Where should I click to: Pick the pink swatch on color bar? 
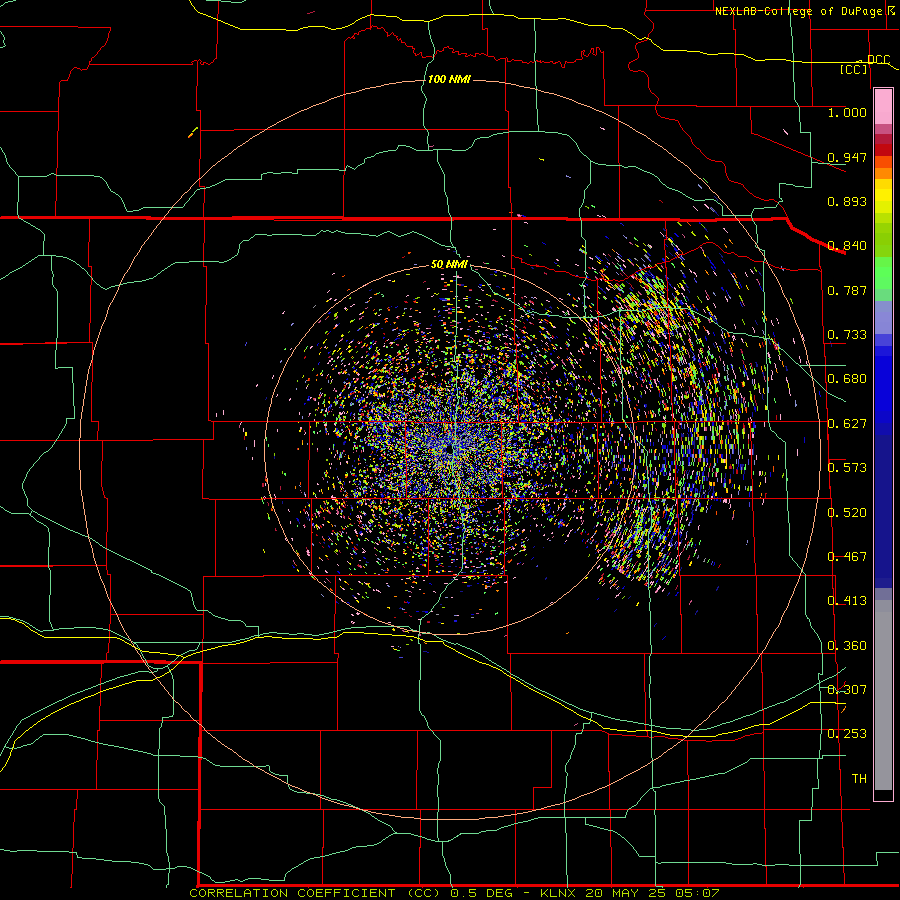click(883, 107)
